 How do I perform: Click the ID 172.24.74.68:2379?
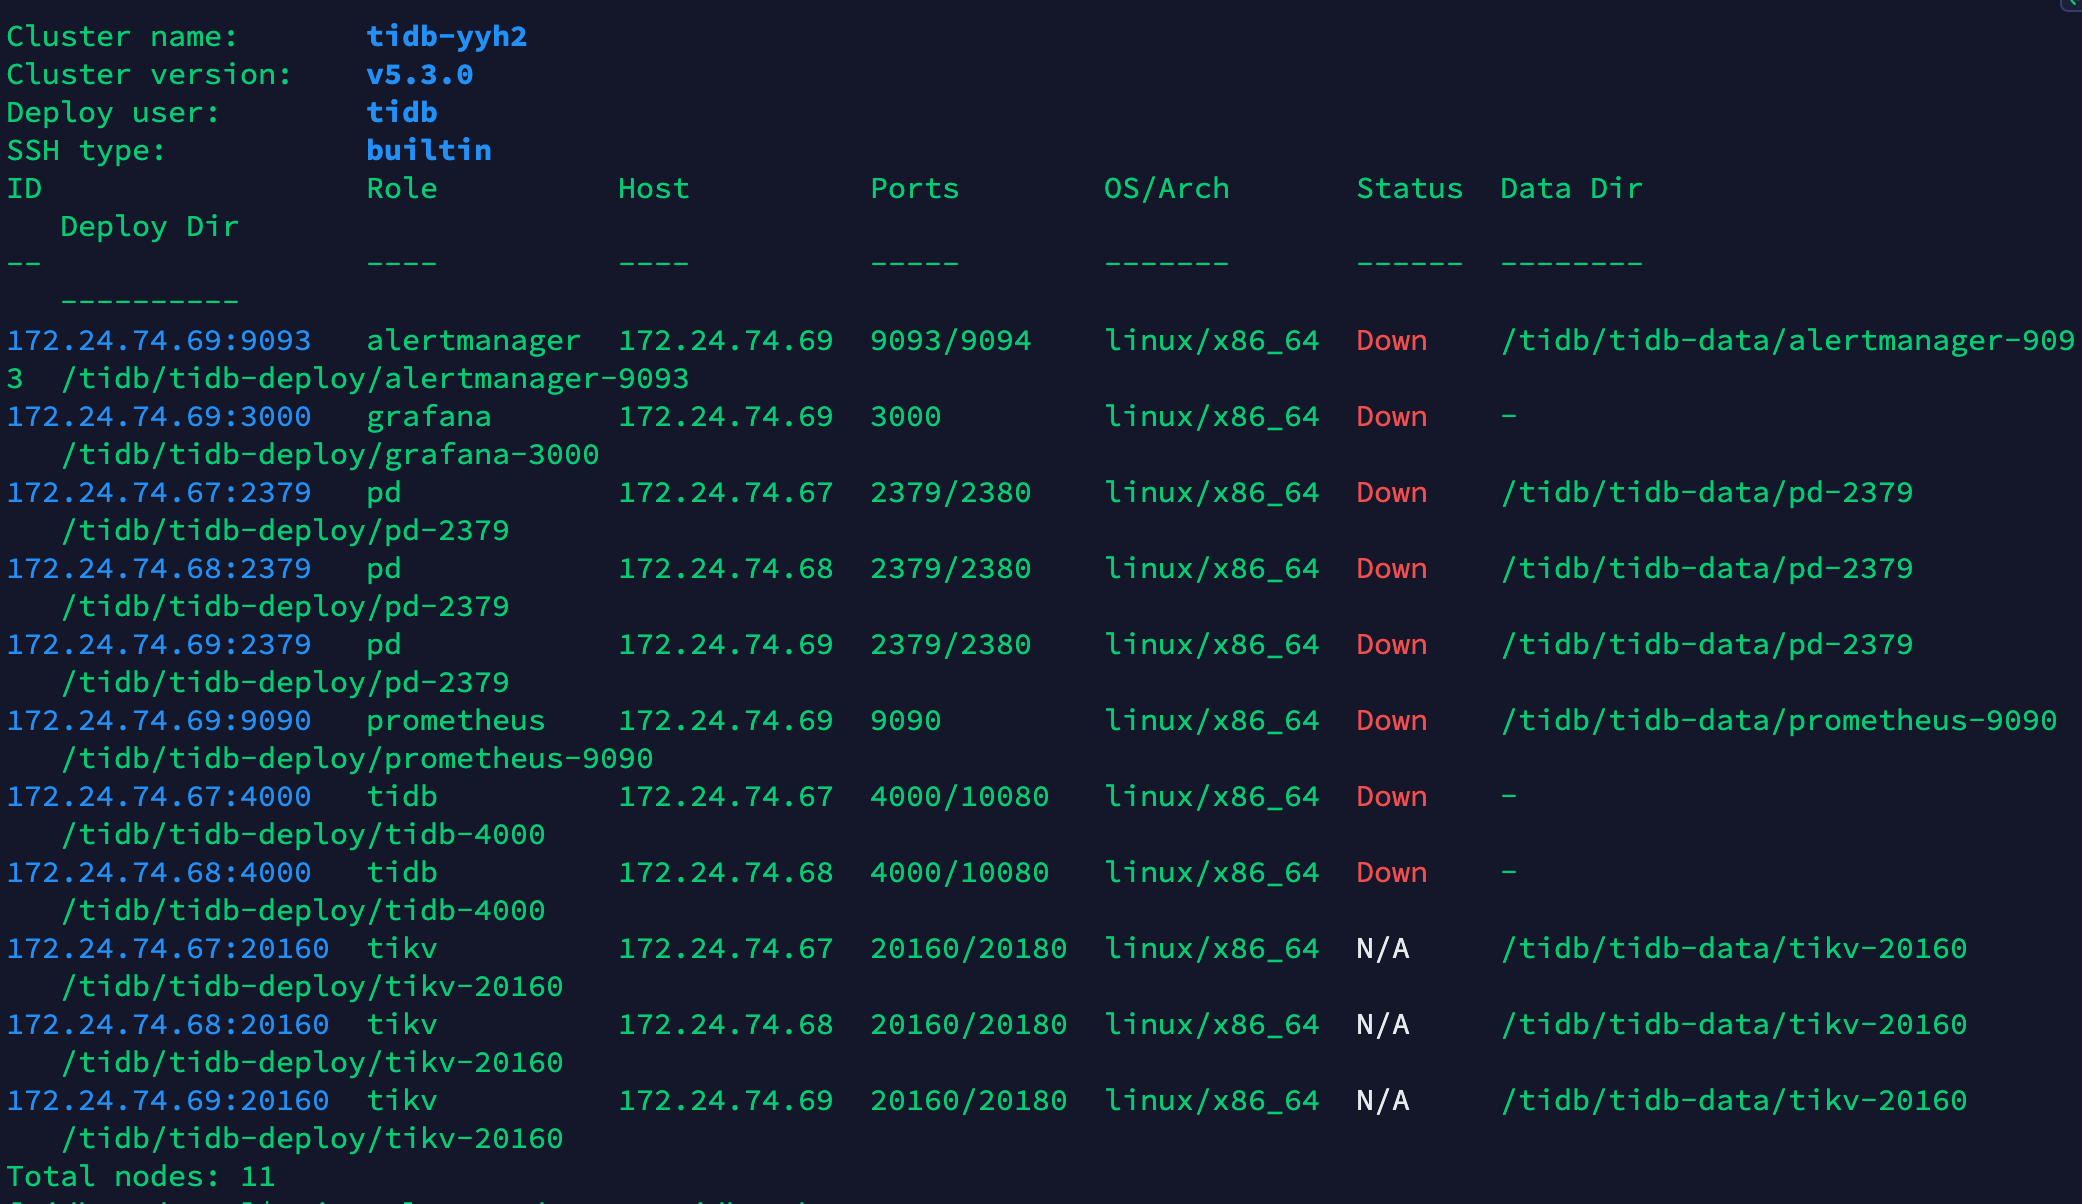pos(158,569)
